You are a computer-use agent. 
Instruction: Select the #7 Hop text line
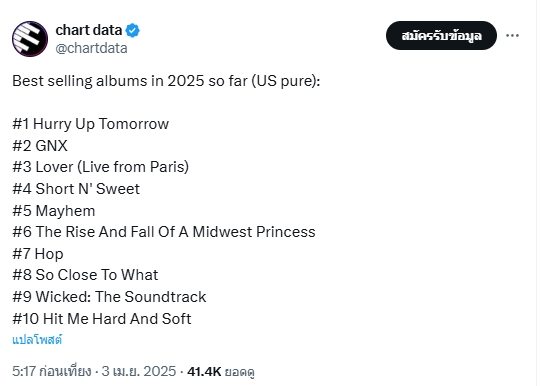coord(38,254)
